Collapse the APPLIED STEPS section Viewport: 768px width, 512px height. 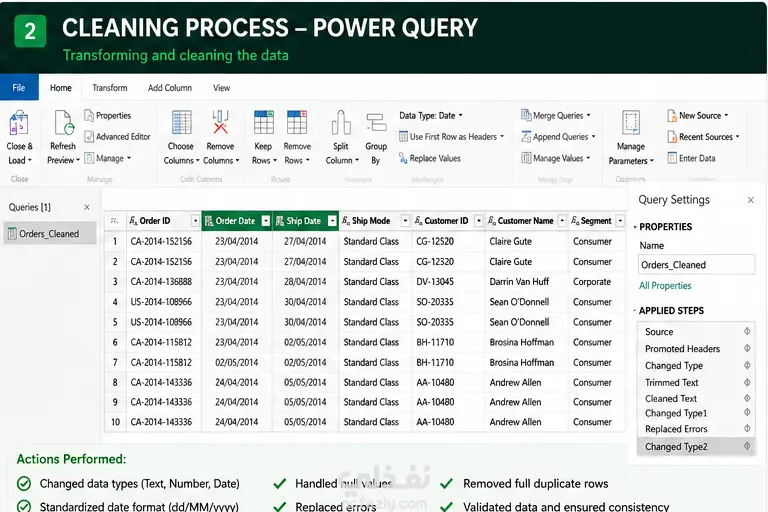pyautogui.click(x=635, y=311)
